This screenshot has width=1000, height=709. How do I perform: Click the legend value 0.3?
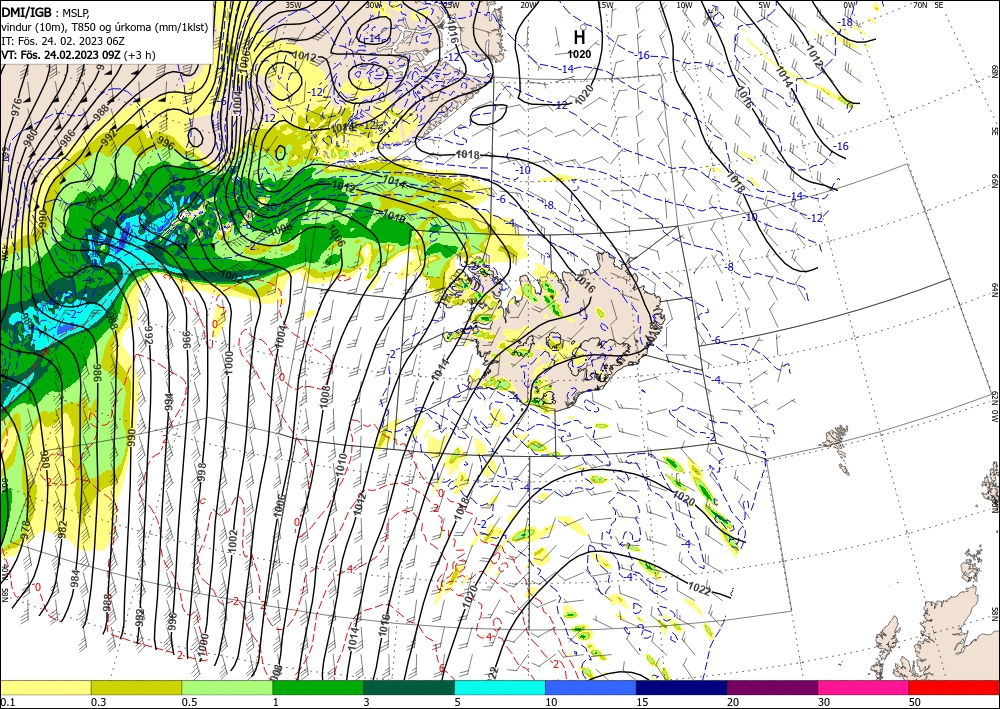tap(98, 702)
